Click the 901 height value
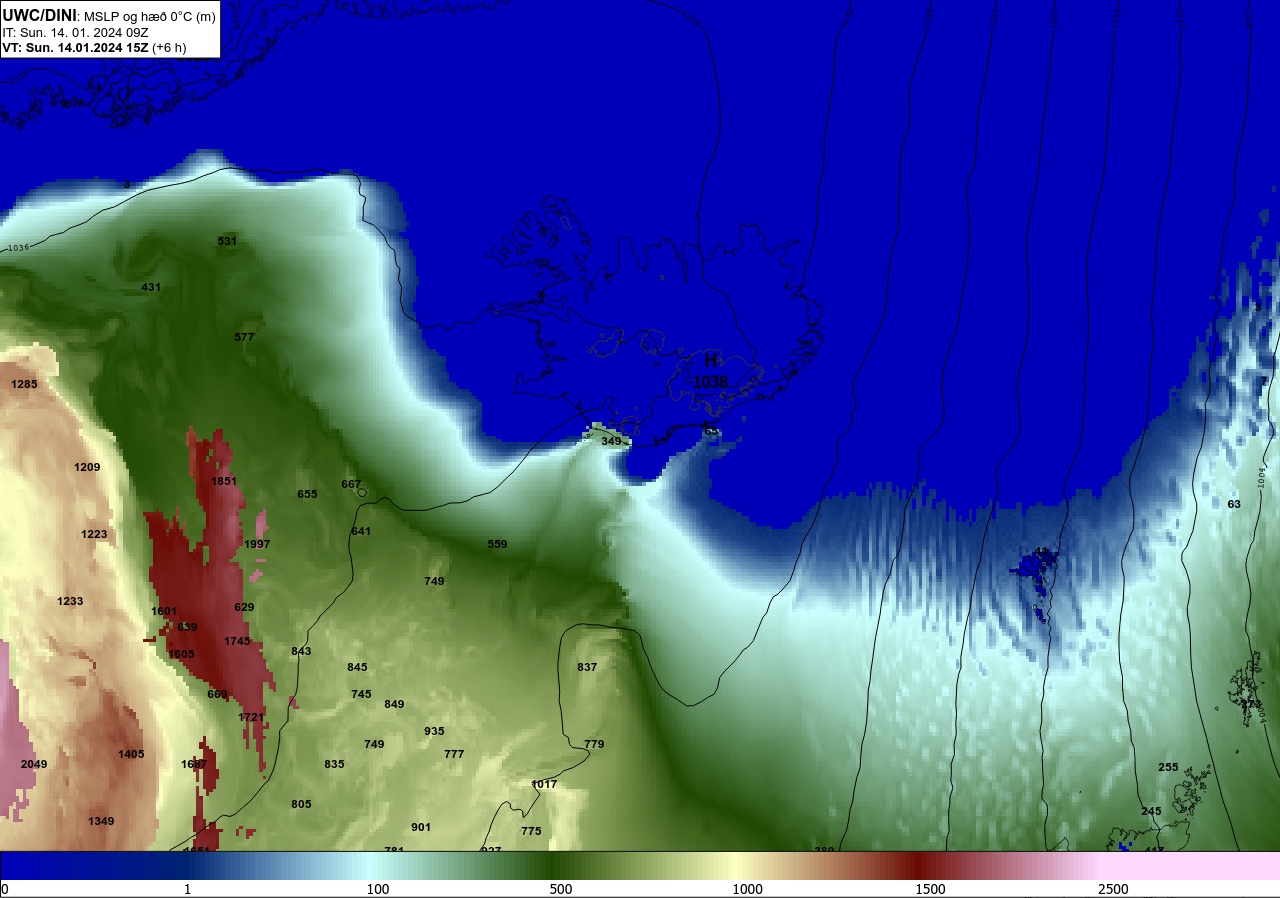 [x=421, y=827]
